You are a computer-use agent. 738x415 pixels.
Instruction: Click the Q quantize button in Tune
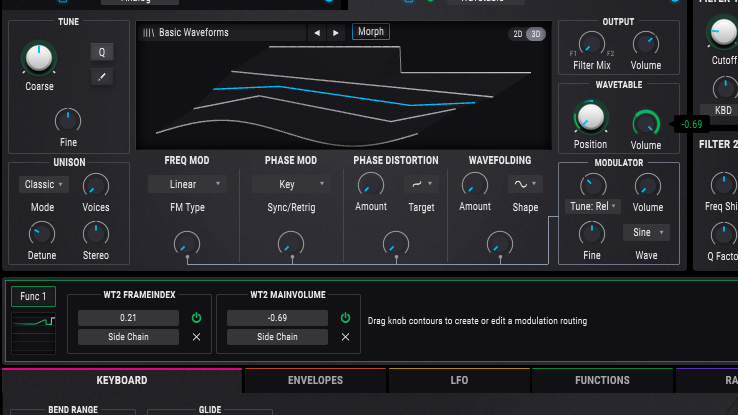click(101, 52)
